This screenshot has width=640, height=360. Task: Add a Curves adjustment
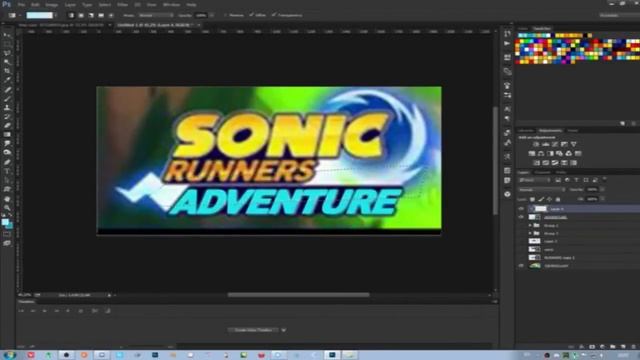click(555, 144)
